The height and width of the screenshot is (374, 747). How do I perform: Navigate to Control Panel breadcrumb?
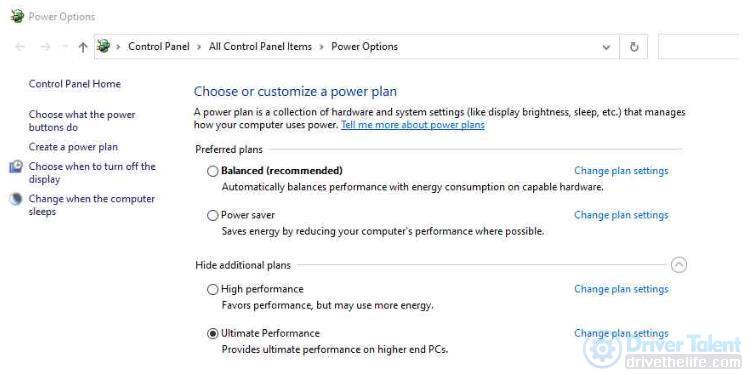(x=159, y=46)
